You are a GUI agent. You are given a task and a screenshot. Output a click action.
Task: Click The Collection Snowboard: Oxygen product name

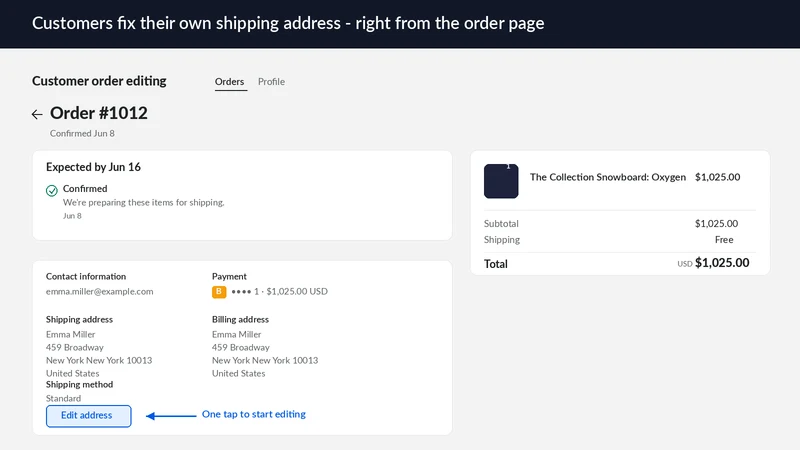[x=608, y=177]
